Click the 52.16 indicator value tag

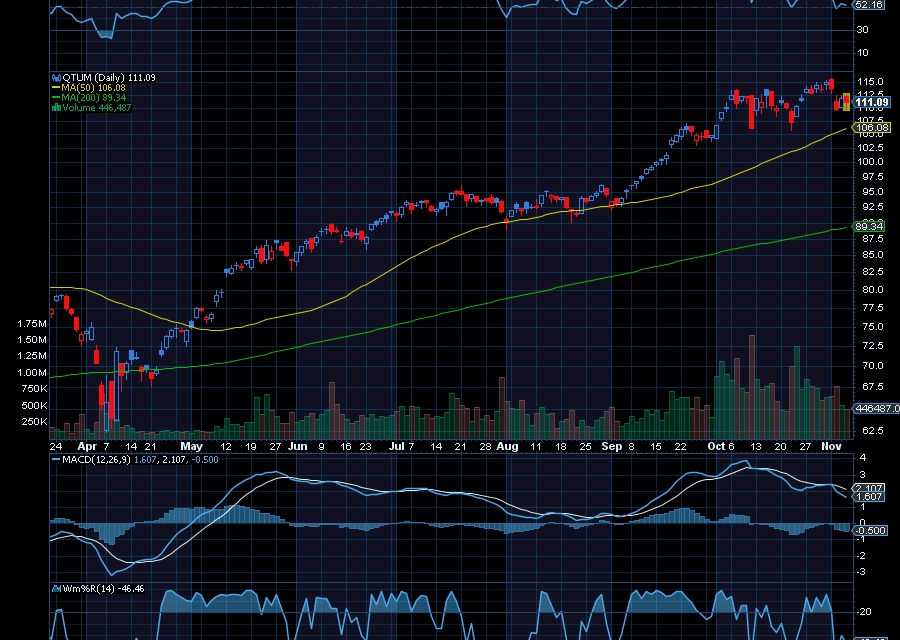pos(869,5)
